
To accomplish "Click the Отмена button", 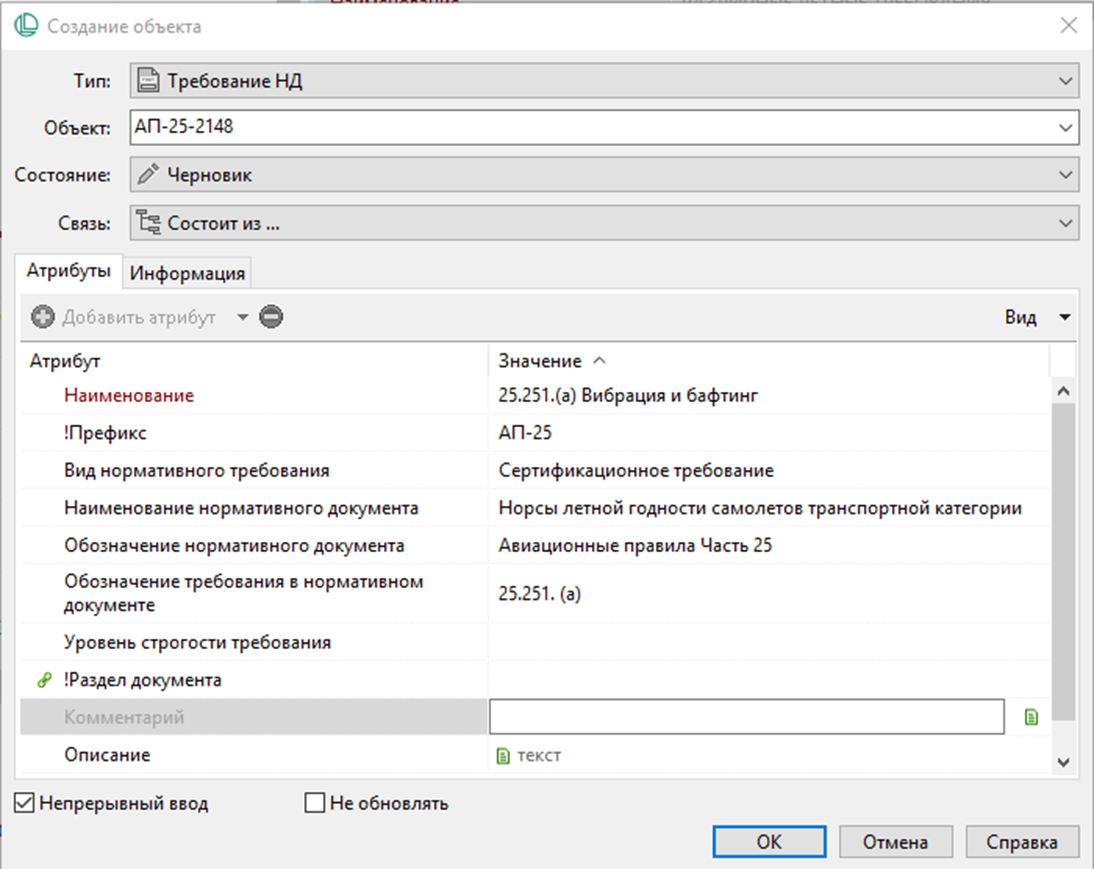I will coord(895,842).
